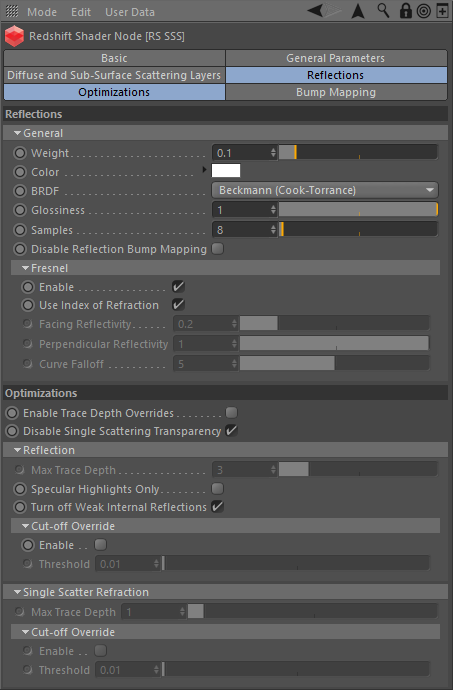Click animation dot beside Disable Reflection Bump Mapping
Image resolution: width=453 pixels, height=690 pixels.
point(20,249)
